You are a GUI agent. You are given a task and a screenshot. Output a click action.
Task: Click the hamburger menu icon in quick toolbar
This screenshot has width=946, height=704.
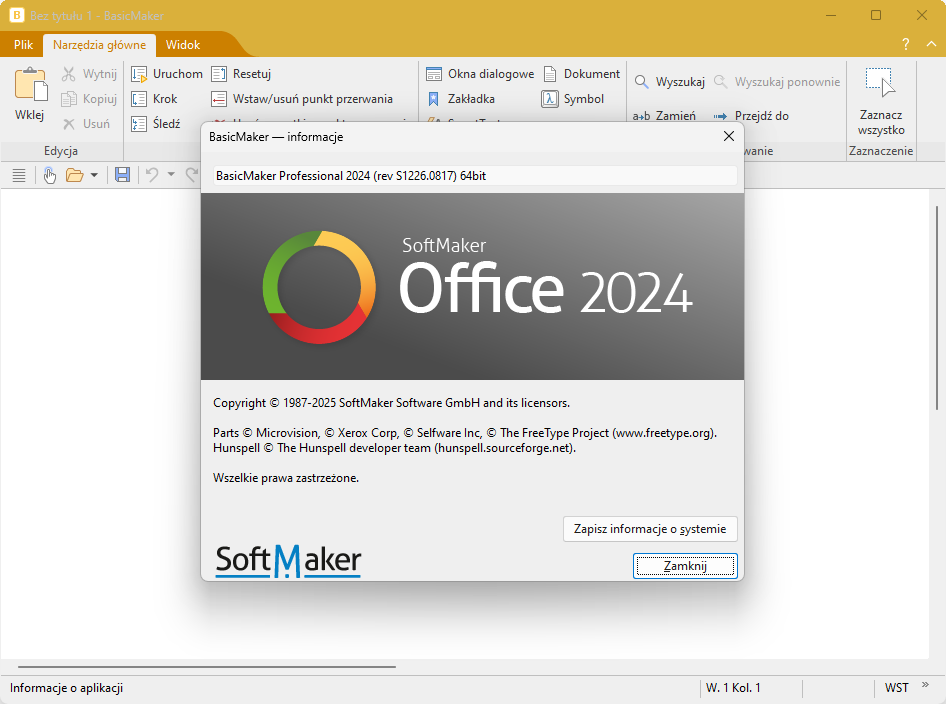[x=19, y=176]
